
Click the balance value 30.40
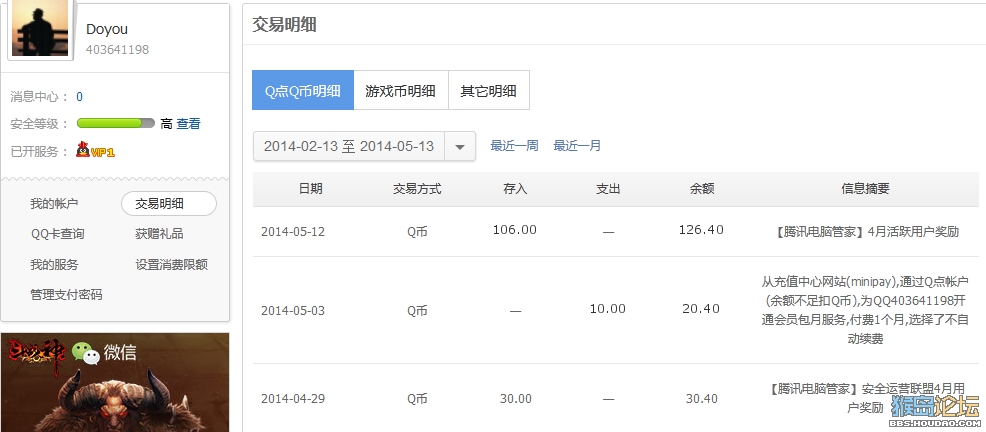point(702,399)
